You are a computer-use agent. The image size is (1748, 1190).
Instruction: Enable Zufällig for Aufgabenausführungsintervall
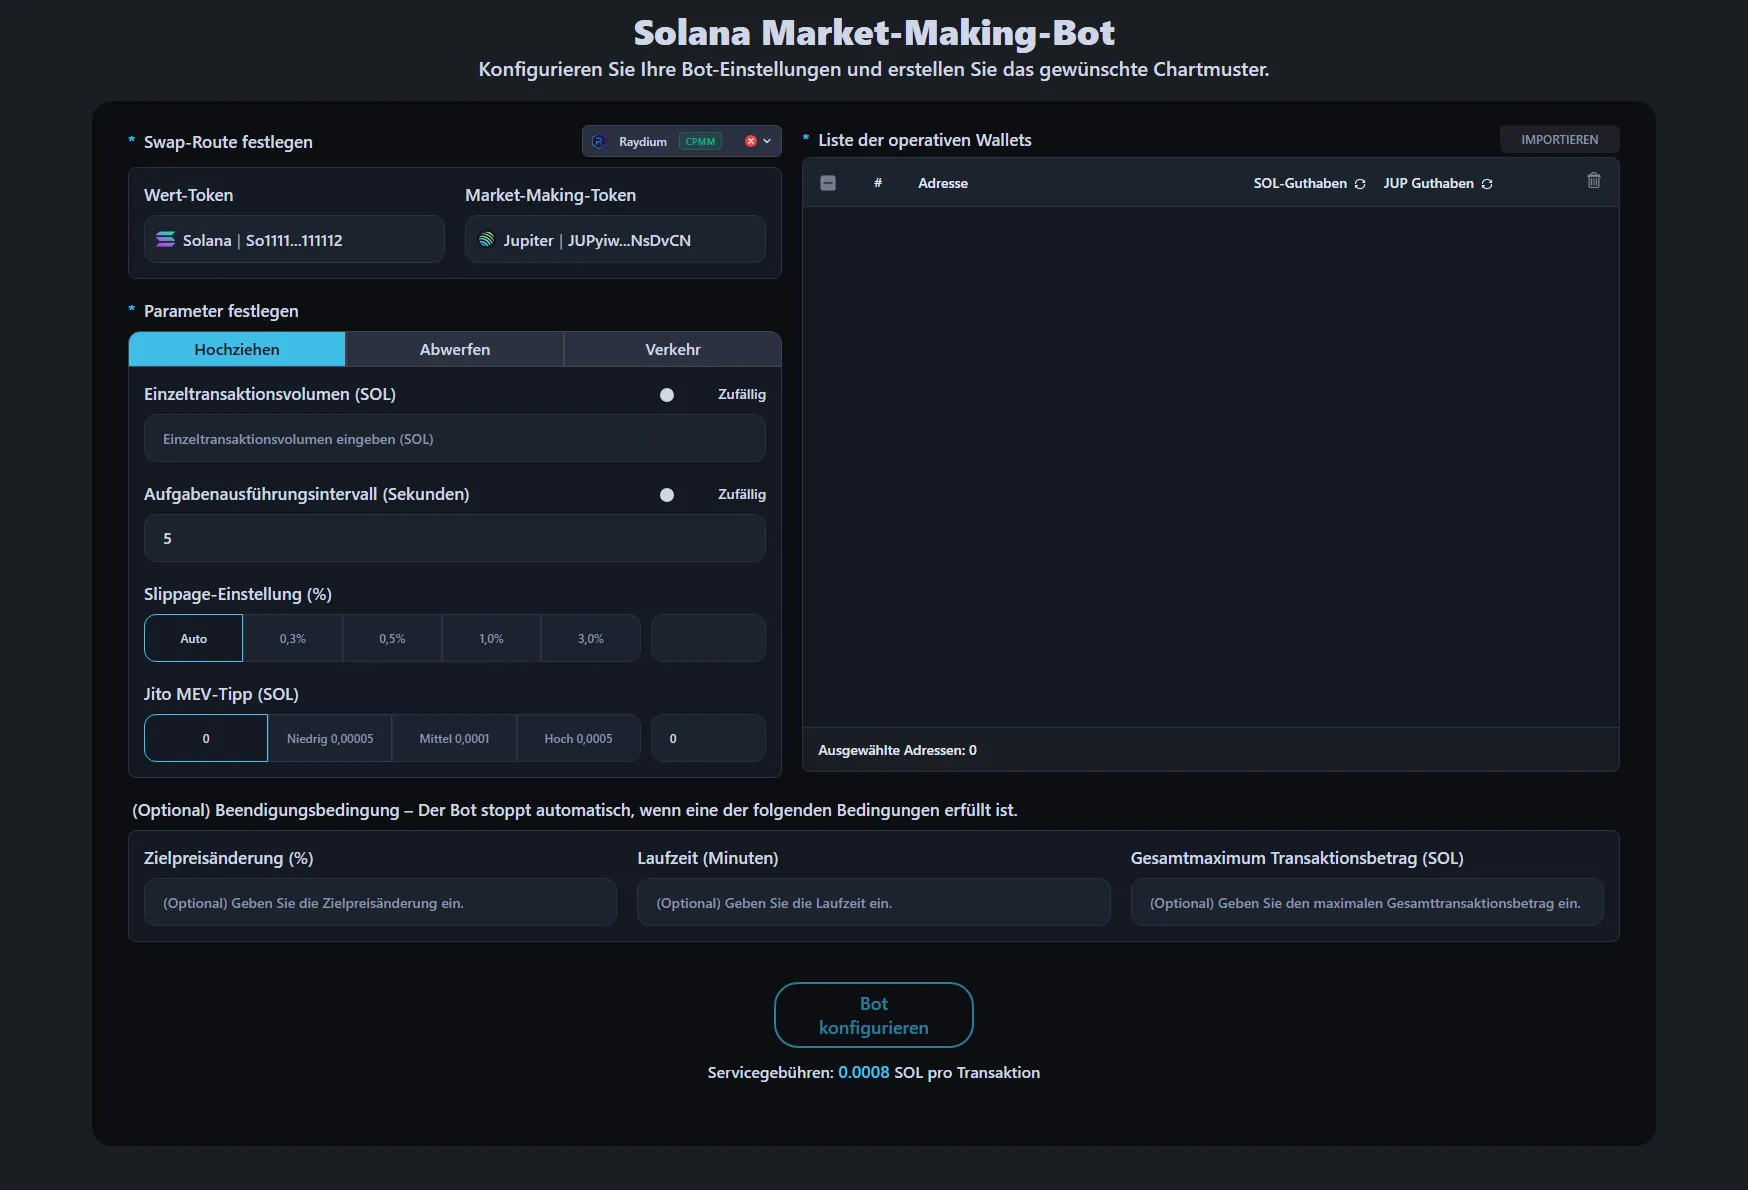(667, 495)
